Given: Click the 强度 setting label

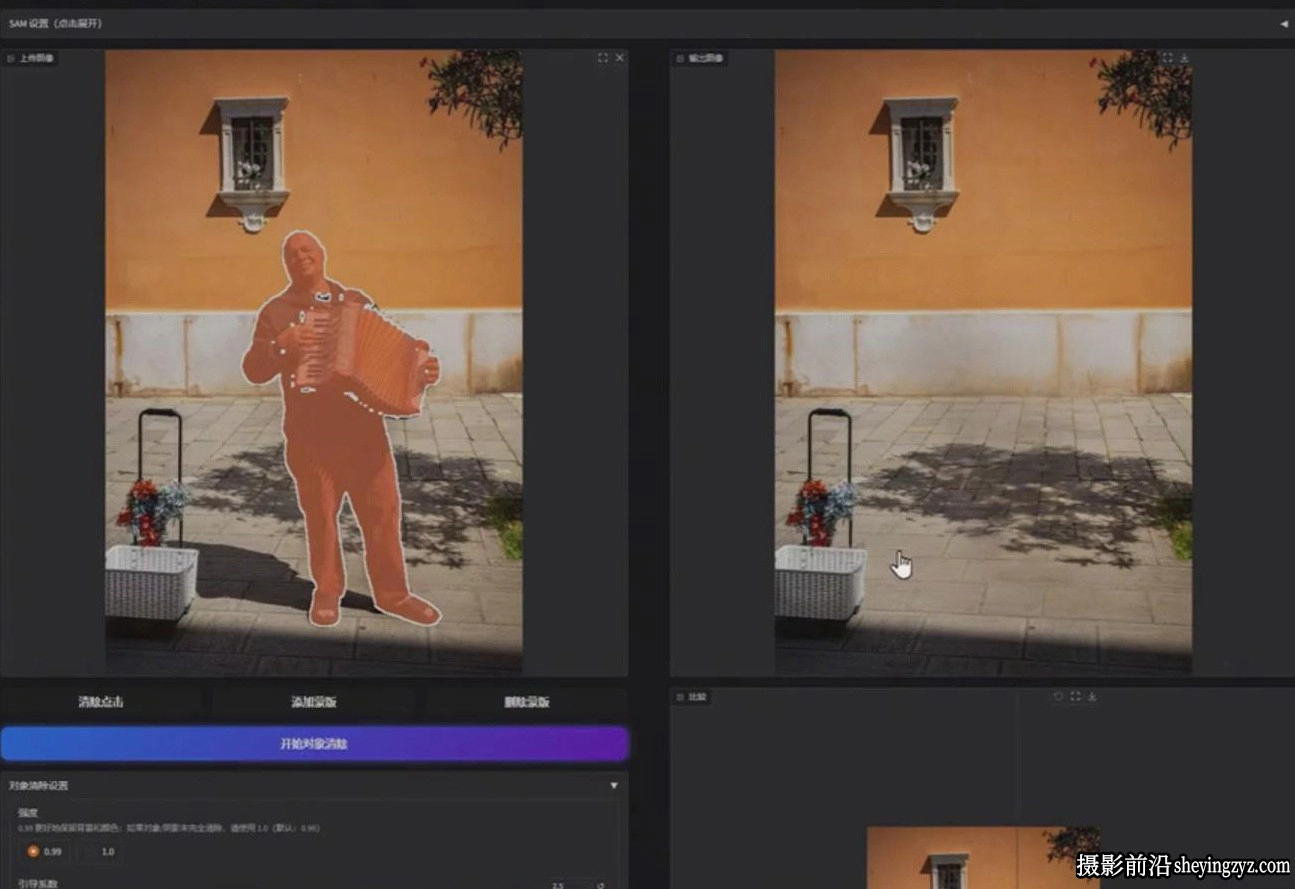Looking at the screenshot, I should 27,813.
